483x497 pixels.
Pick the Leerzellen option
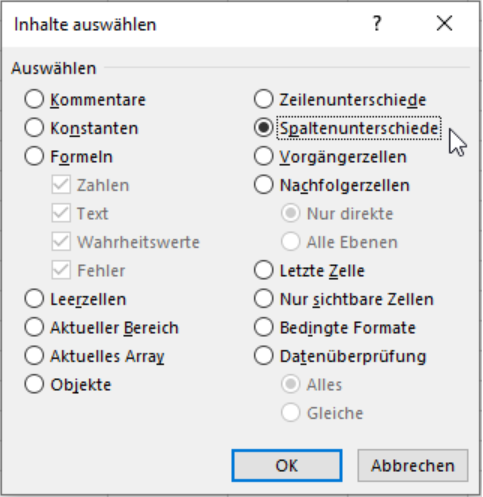pos(34,299)
